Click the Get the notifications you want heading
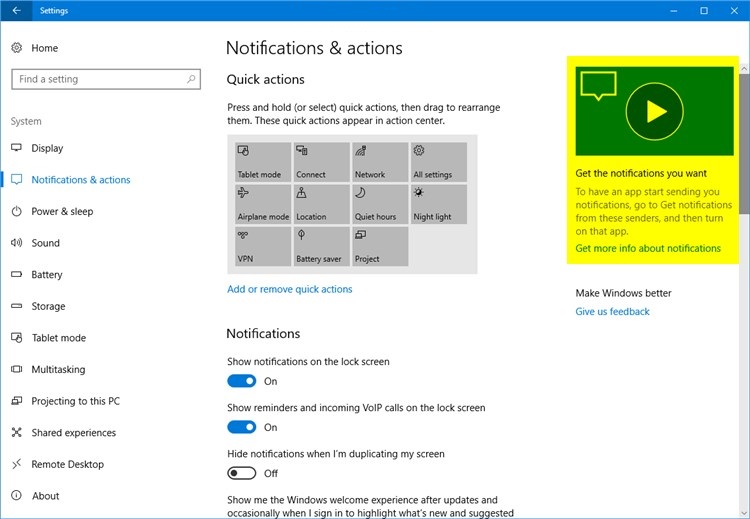 [641, 173]
